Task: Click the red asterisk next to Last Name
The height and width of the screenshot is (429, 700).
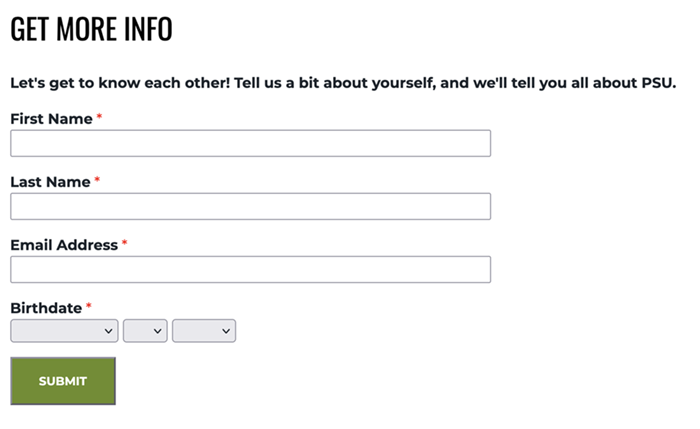Action: click(98, 182)
